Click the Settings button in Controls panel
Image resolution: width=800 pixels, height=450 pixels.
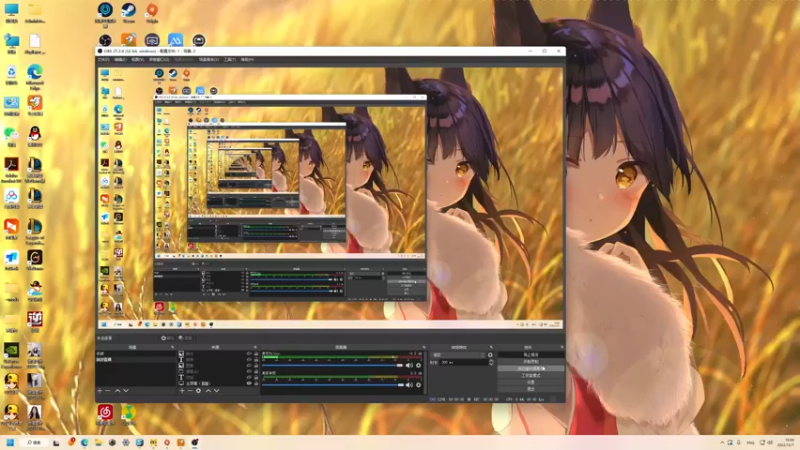coord(531,382)
